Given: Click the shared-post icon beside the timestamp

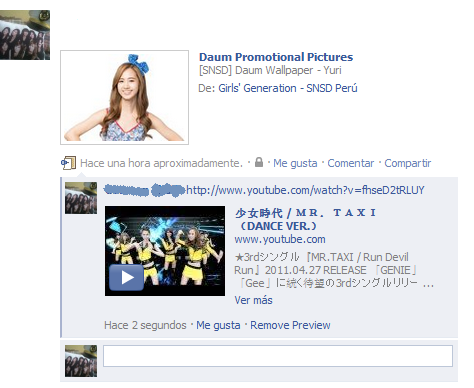Looking at the screenshot, I should click(69, 163).
